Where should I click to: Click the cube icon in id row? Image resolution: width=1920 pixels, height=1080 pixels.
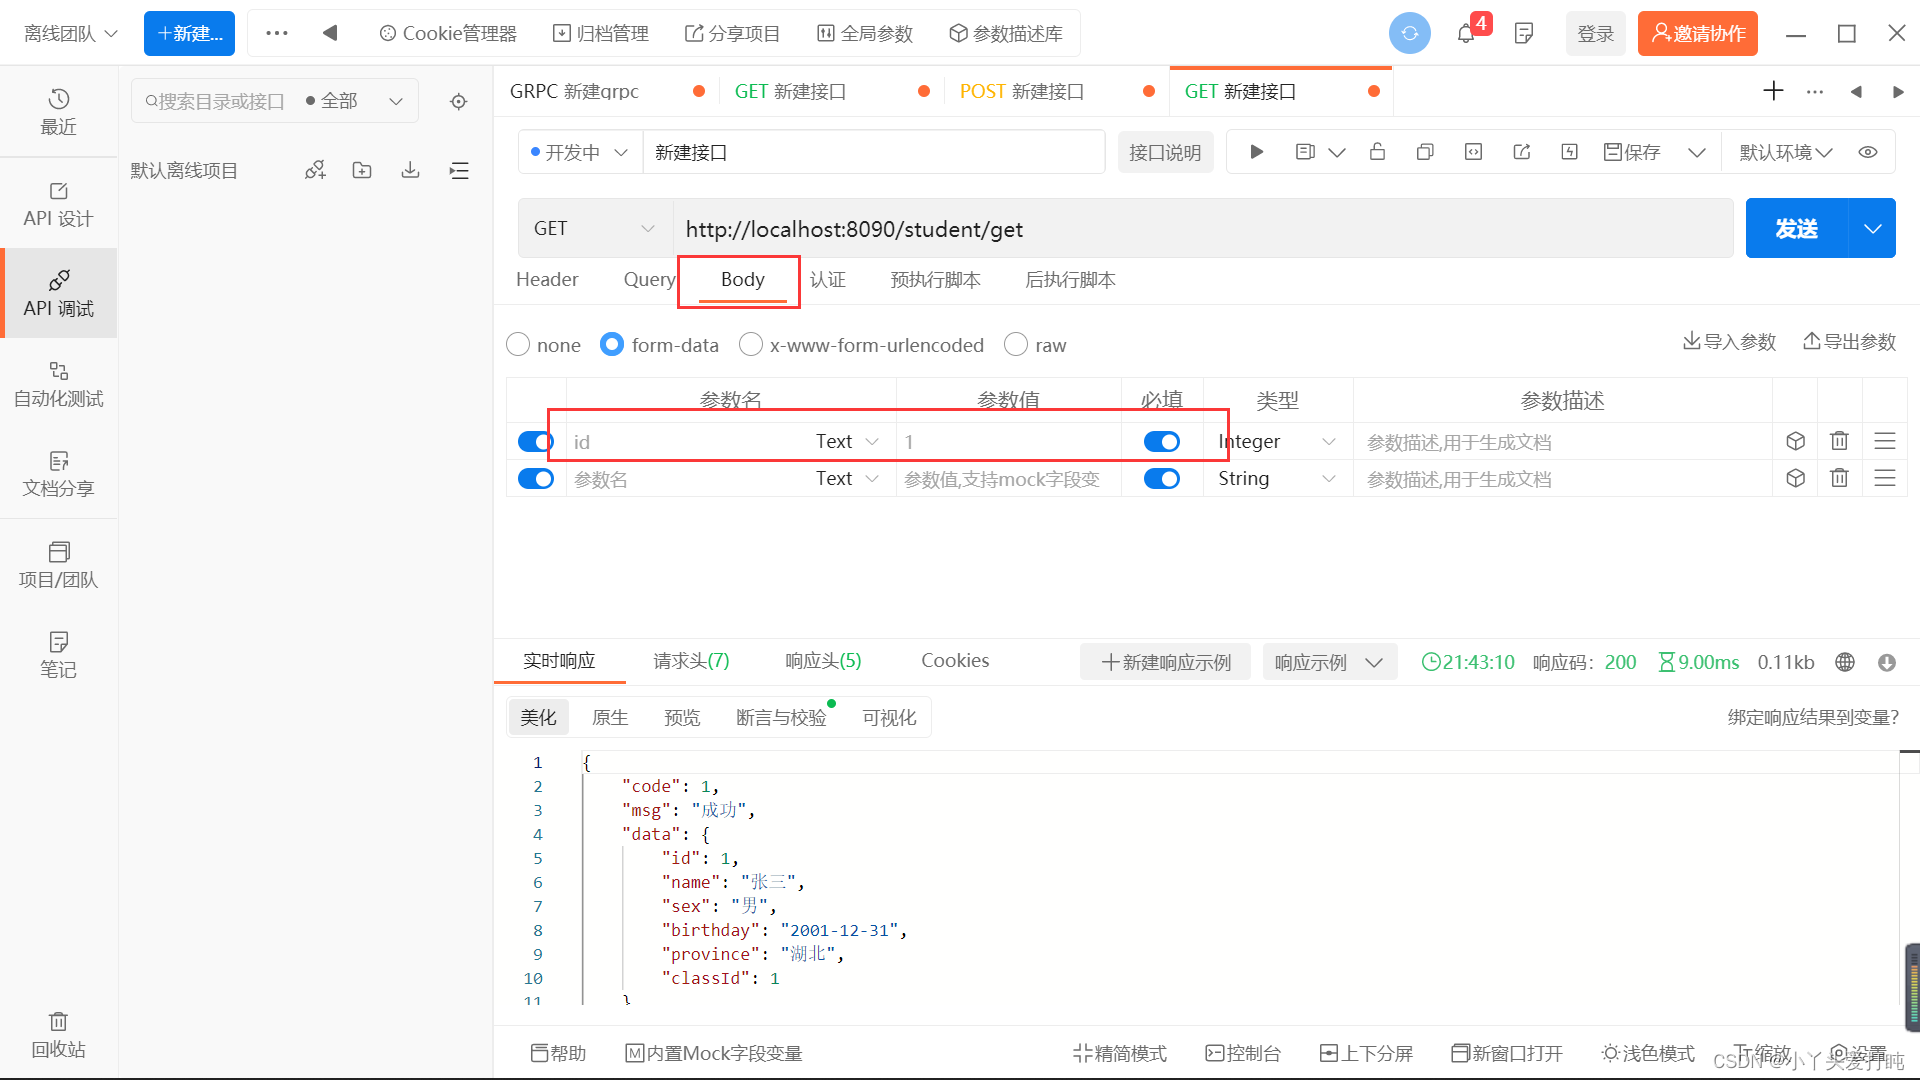coord(1796,441)
